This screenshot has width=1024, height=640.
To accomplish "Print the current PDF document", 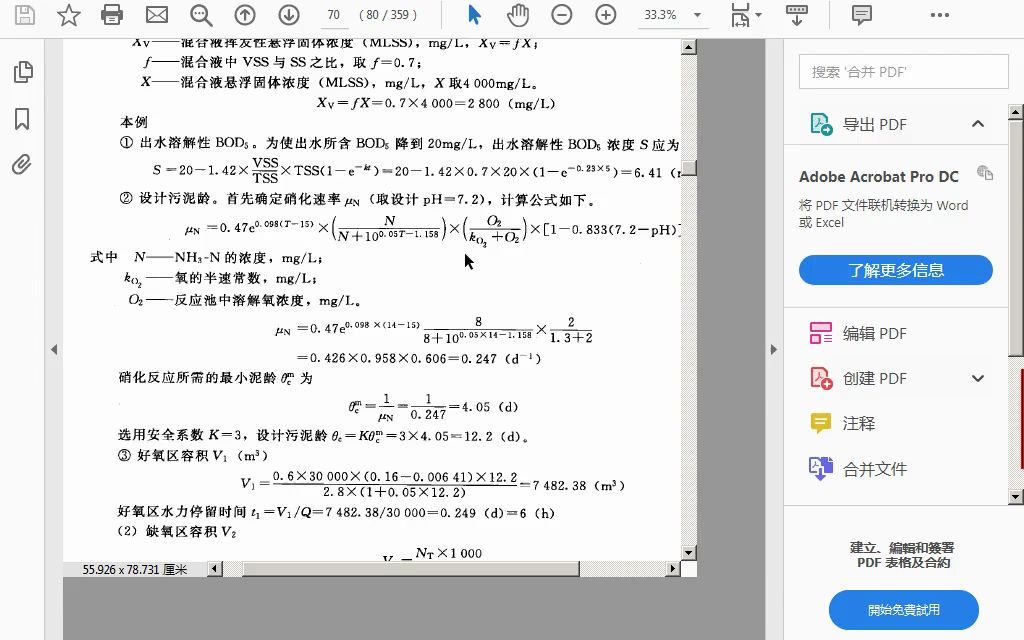I will (112, 15).
